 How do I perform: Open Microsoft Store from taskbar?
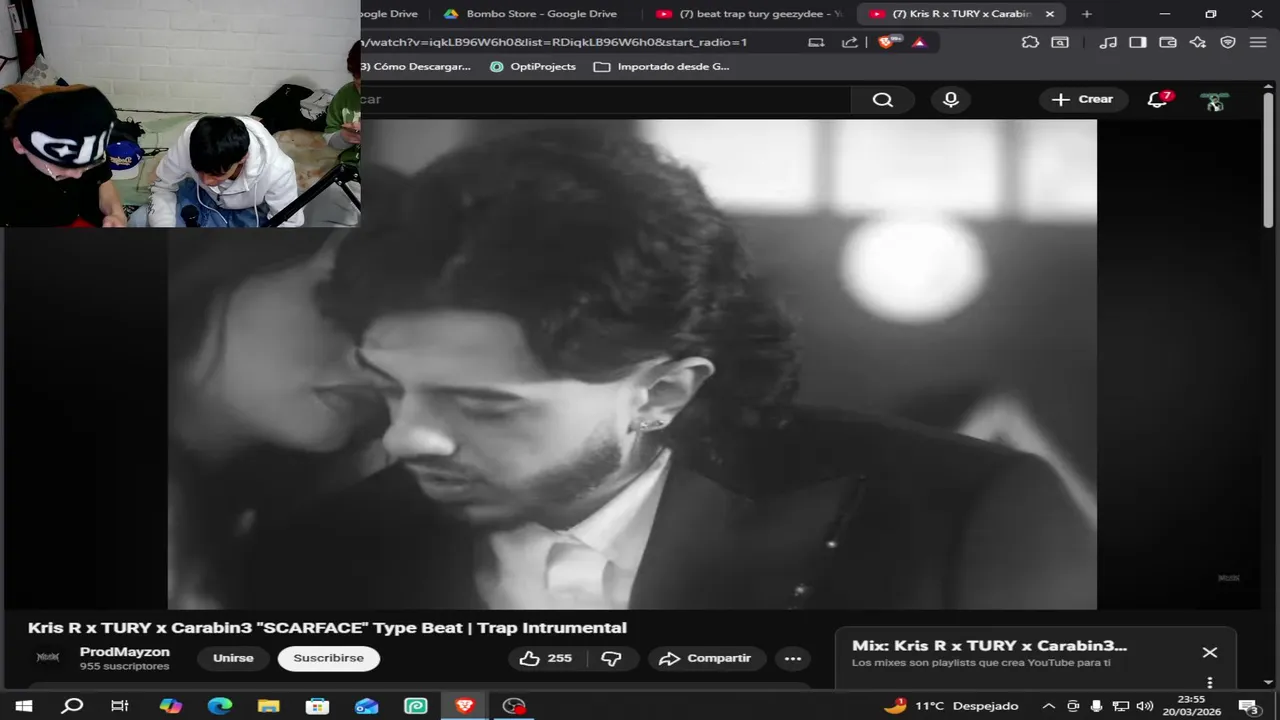tap(317, 706)
